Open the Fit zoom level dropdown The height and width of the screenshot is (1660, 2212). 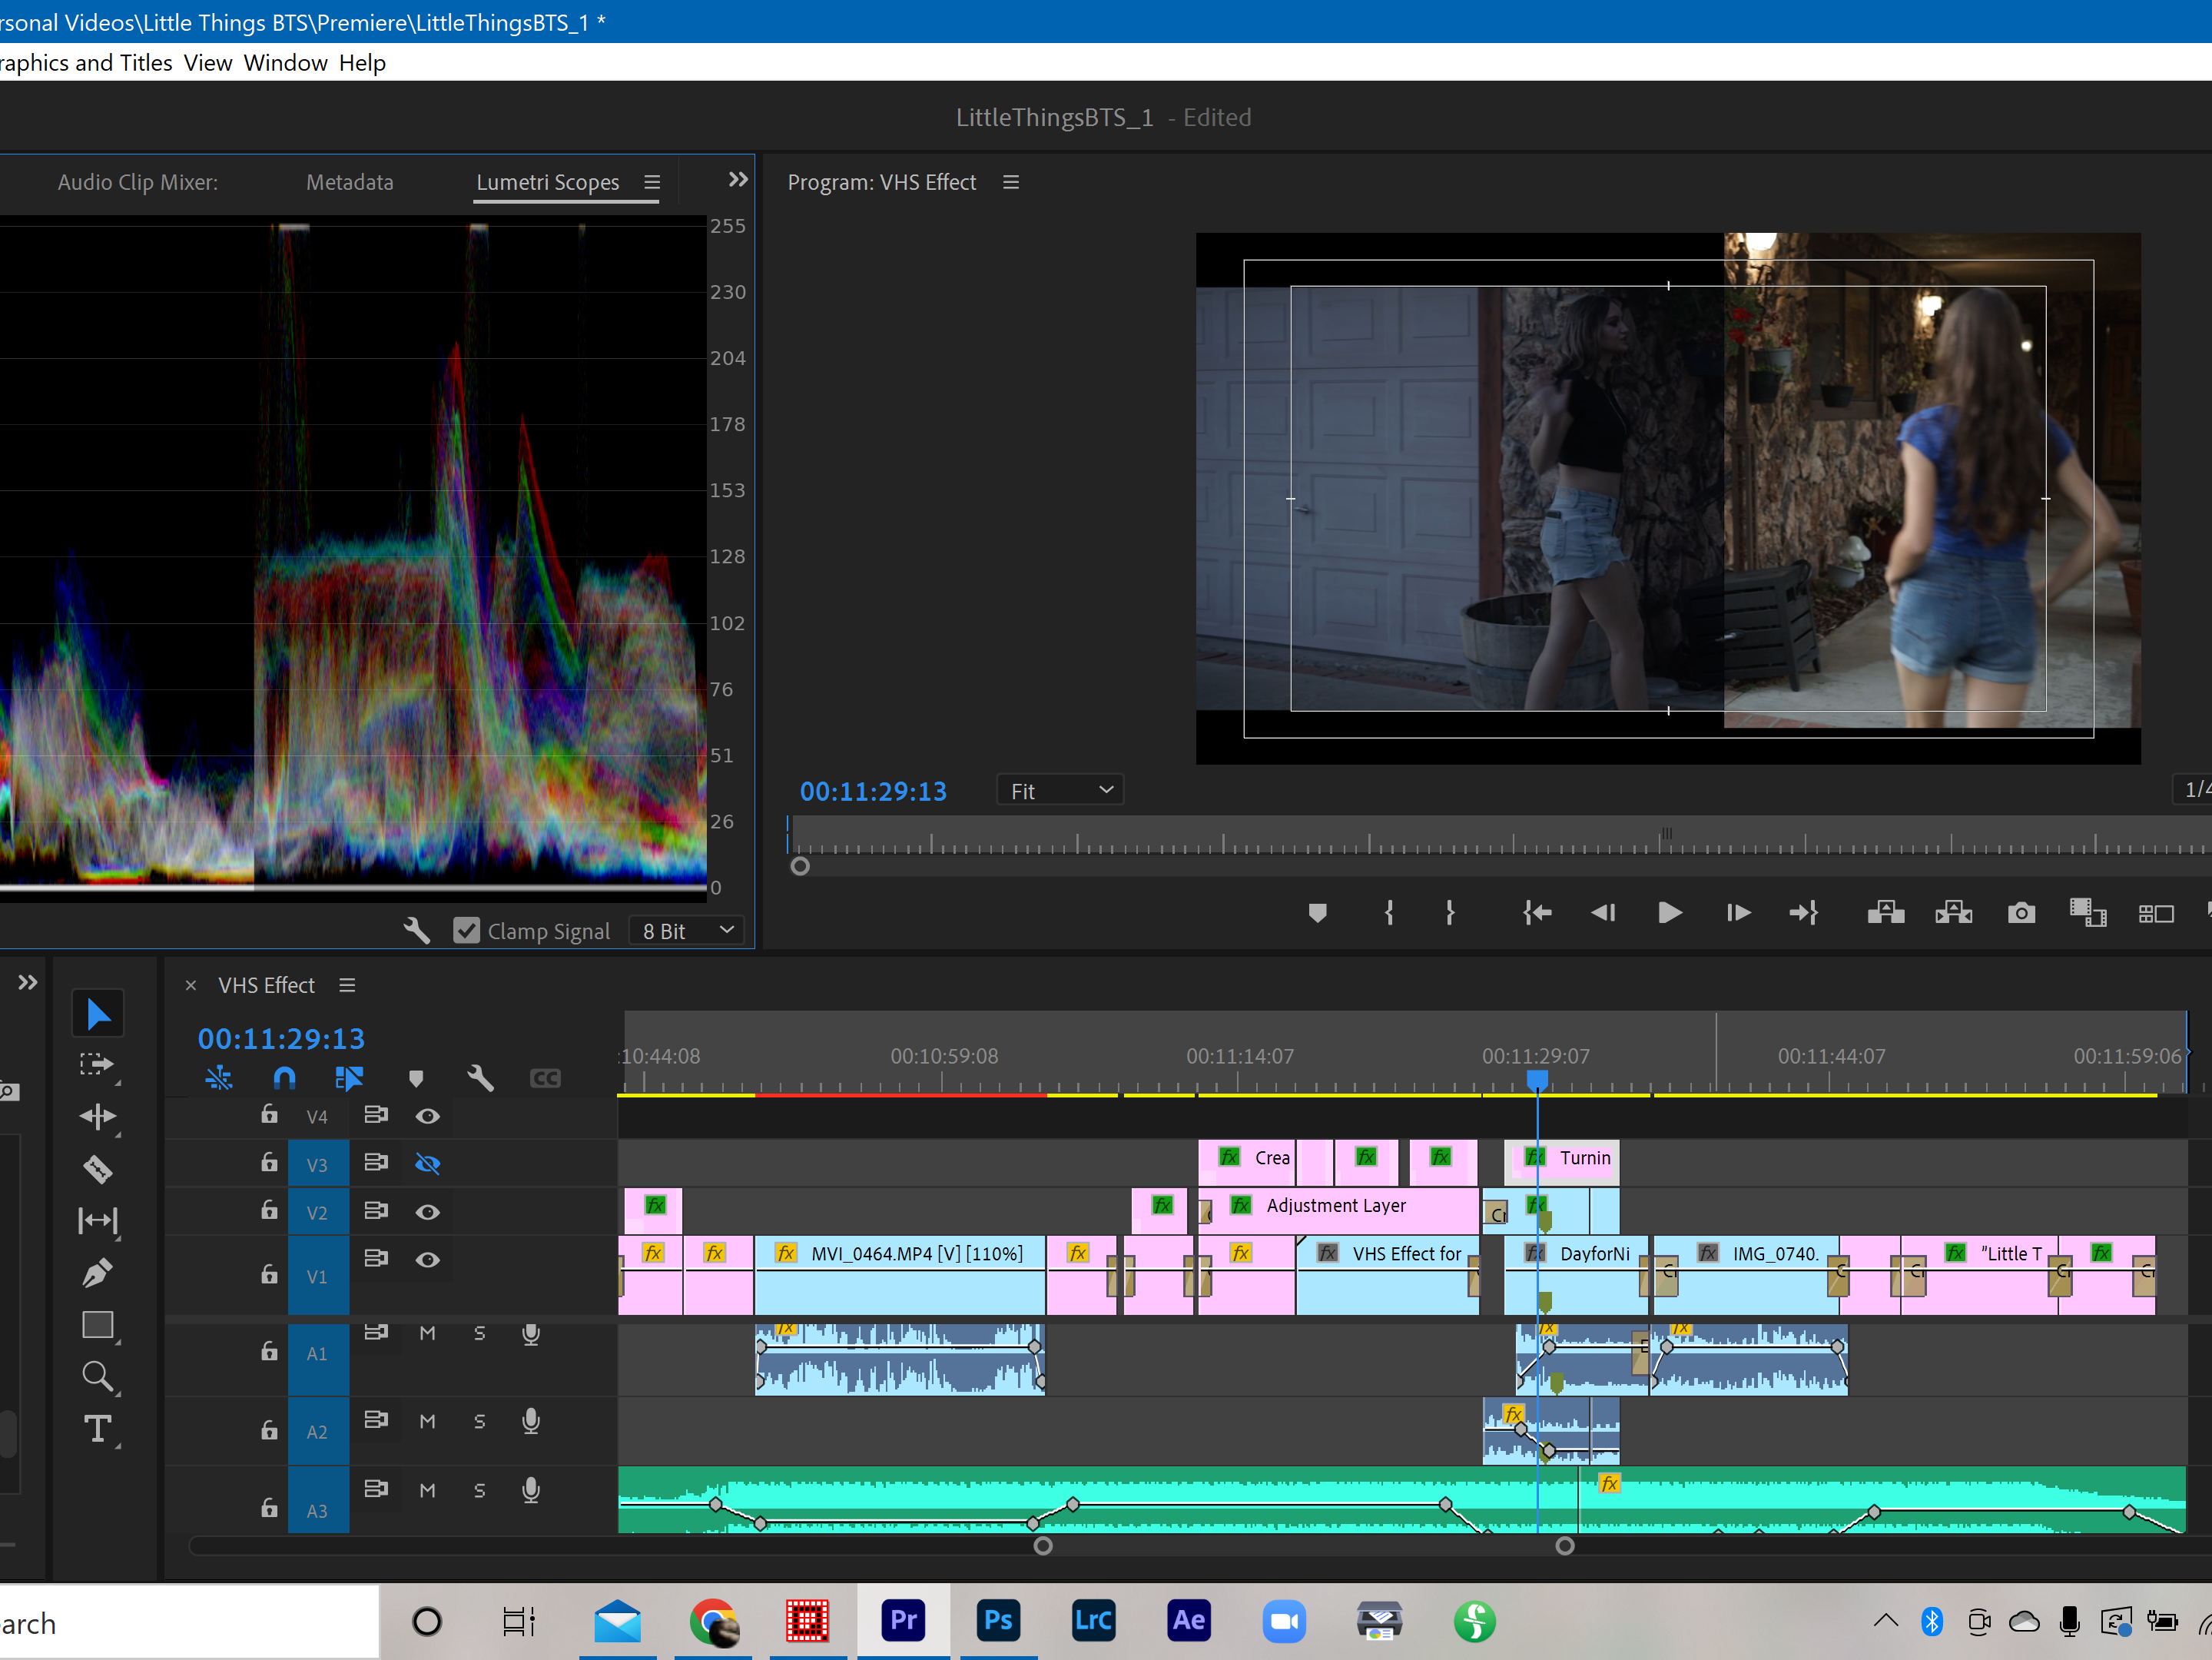1059,791
